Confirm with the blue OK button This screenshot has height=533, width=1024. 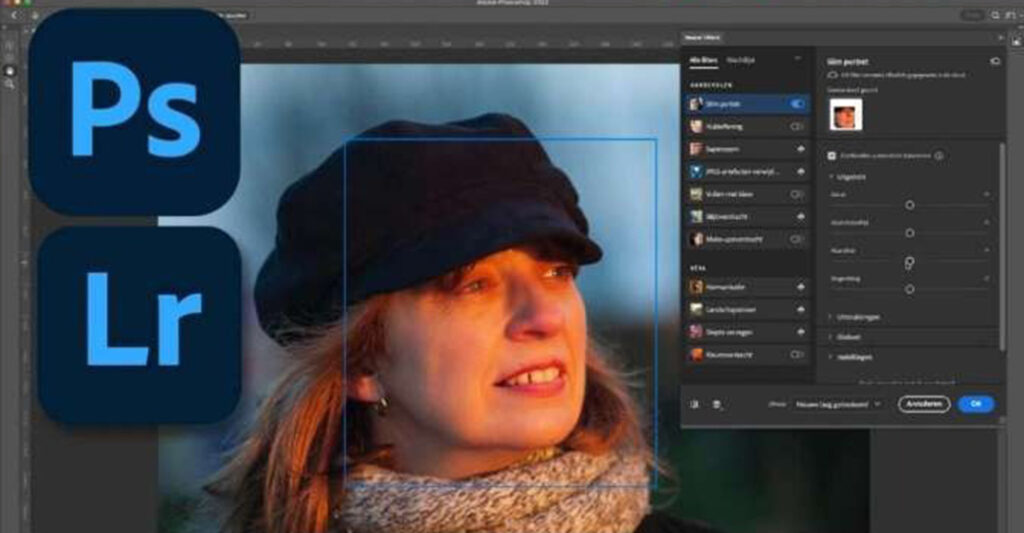(976, 404)
